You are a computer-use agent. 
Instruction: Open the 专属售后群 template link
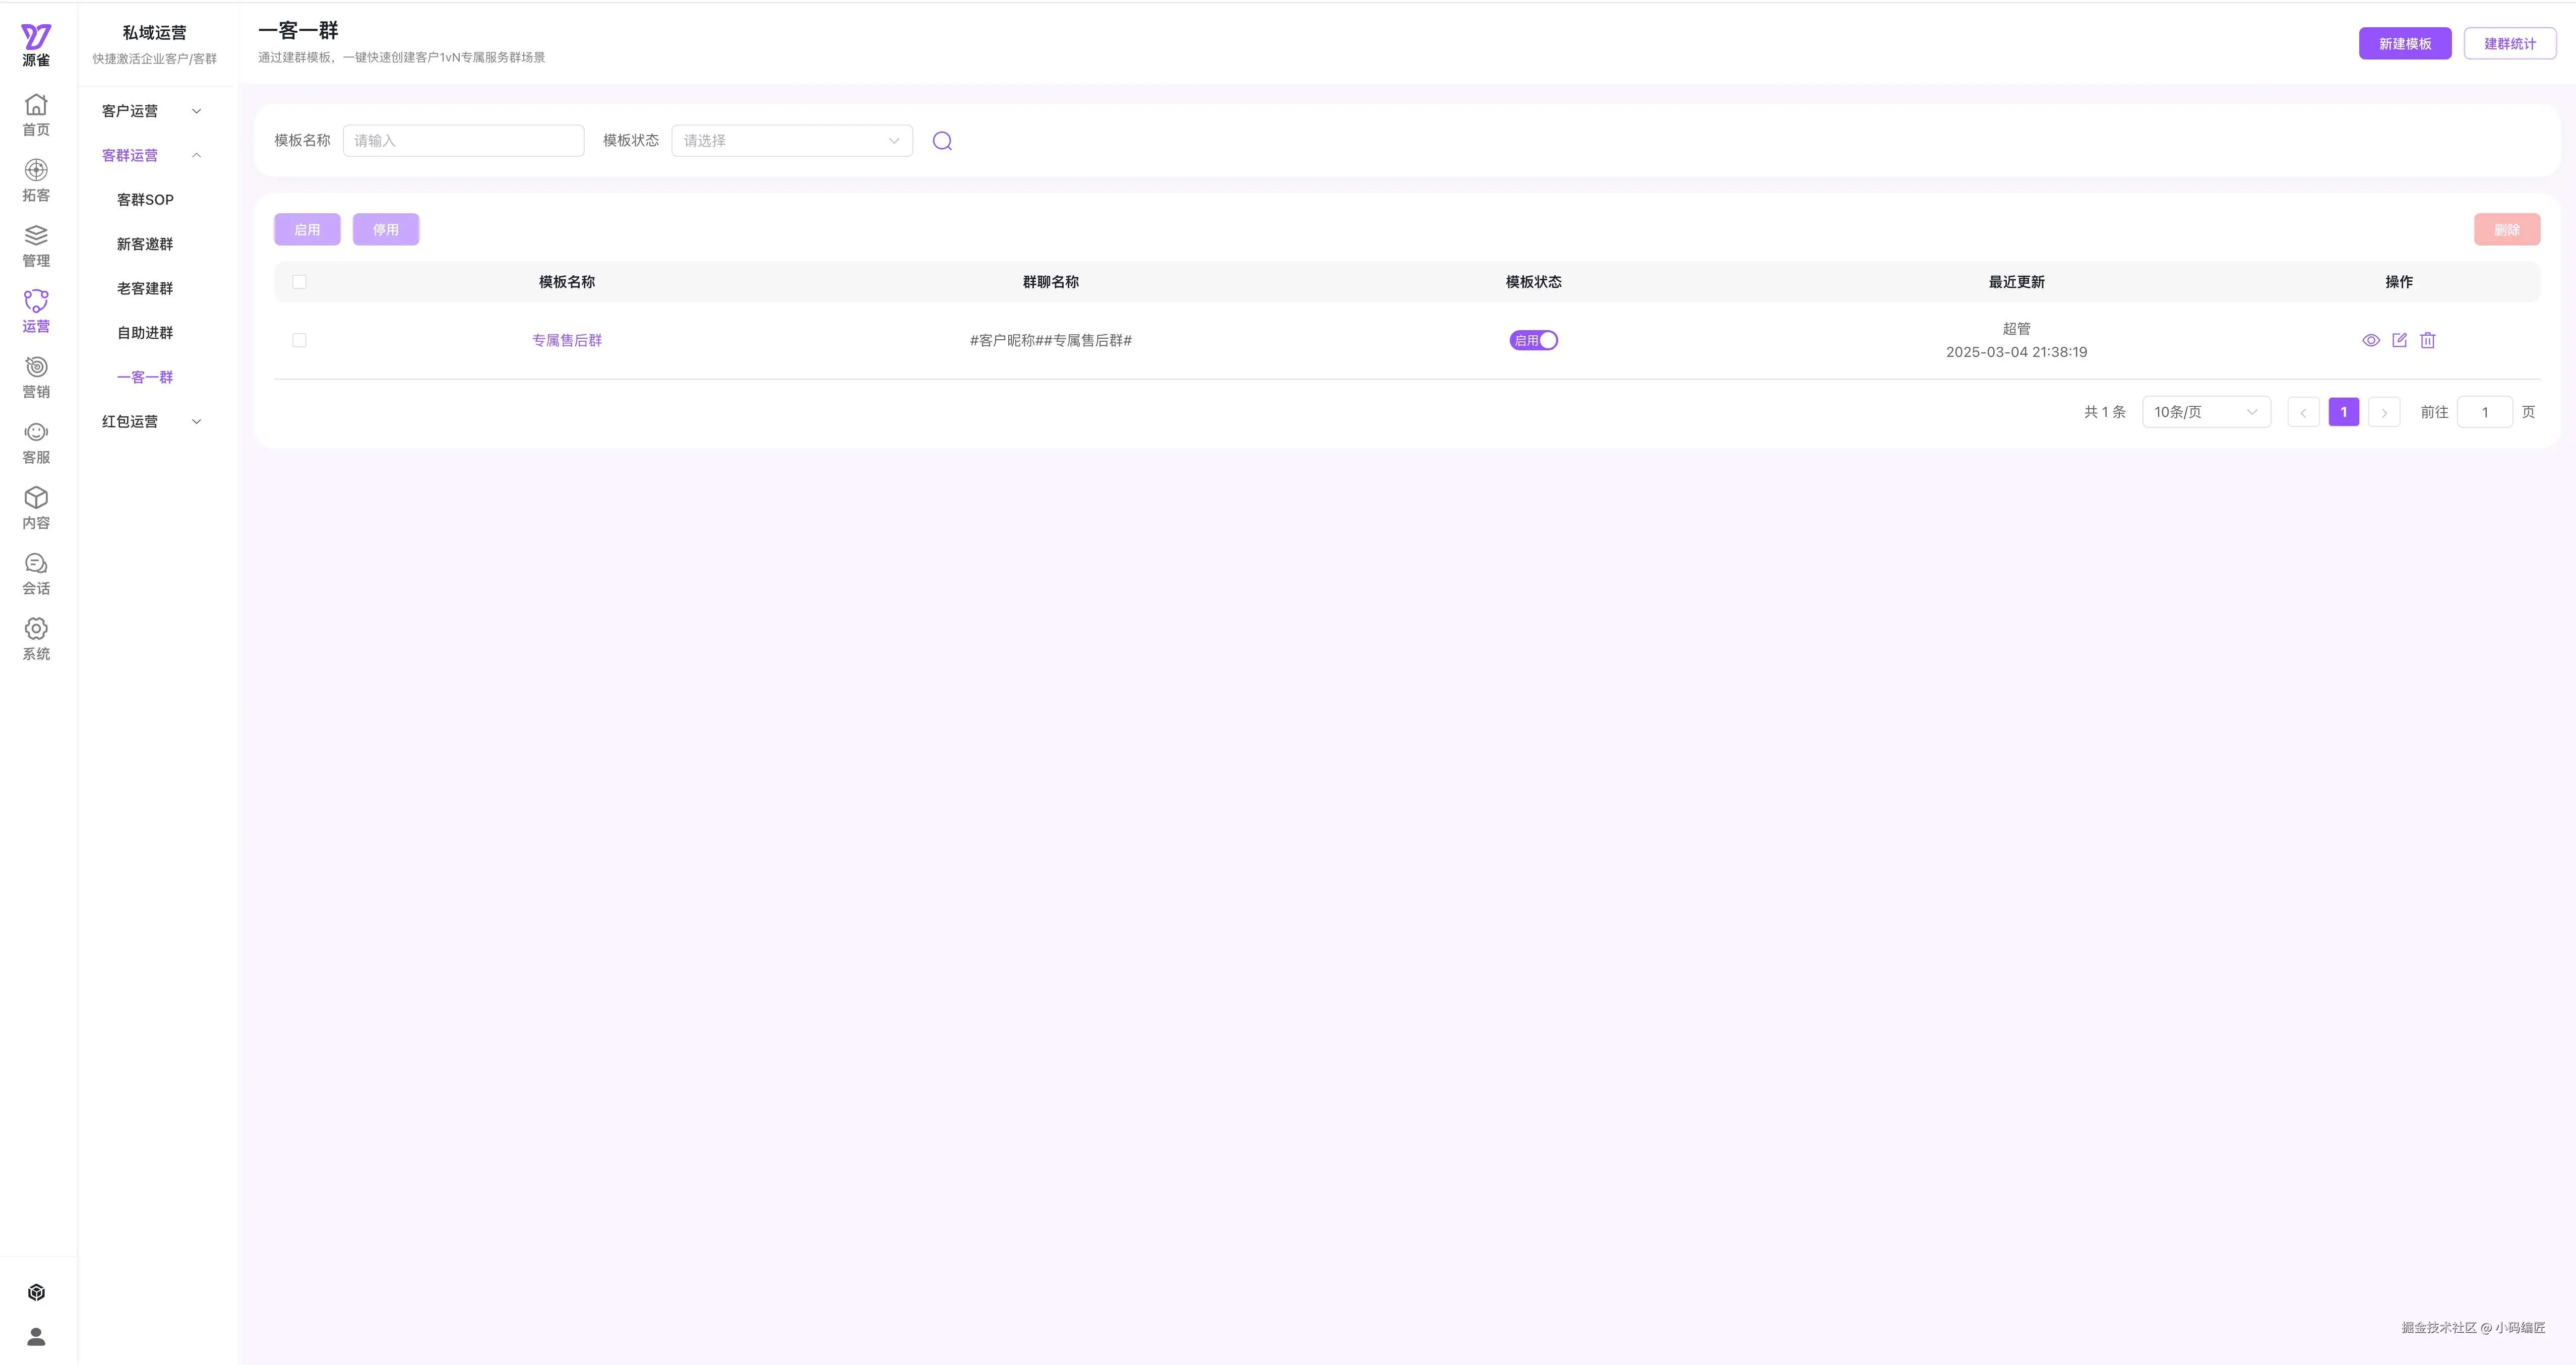[567, 340]
